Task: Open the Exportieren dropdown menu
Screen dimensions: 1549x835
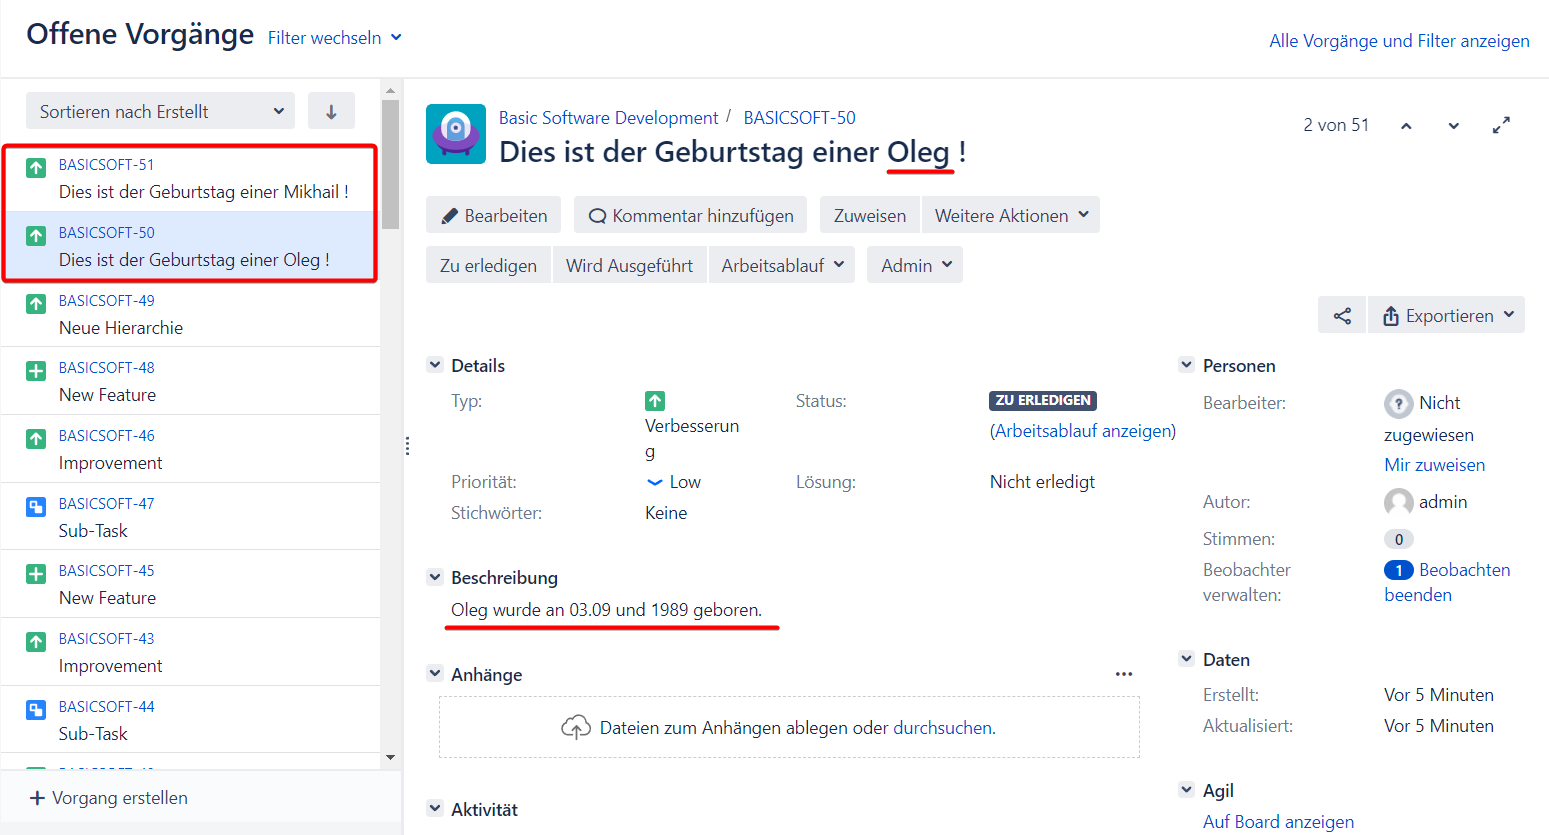Action: click(x=1447, y=316)
